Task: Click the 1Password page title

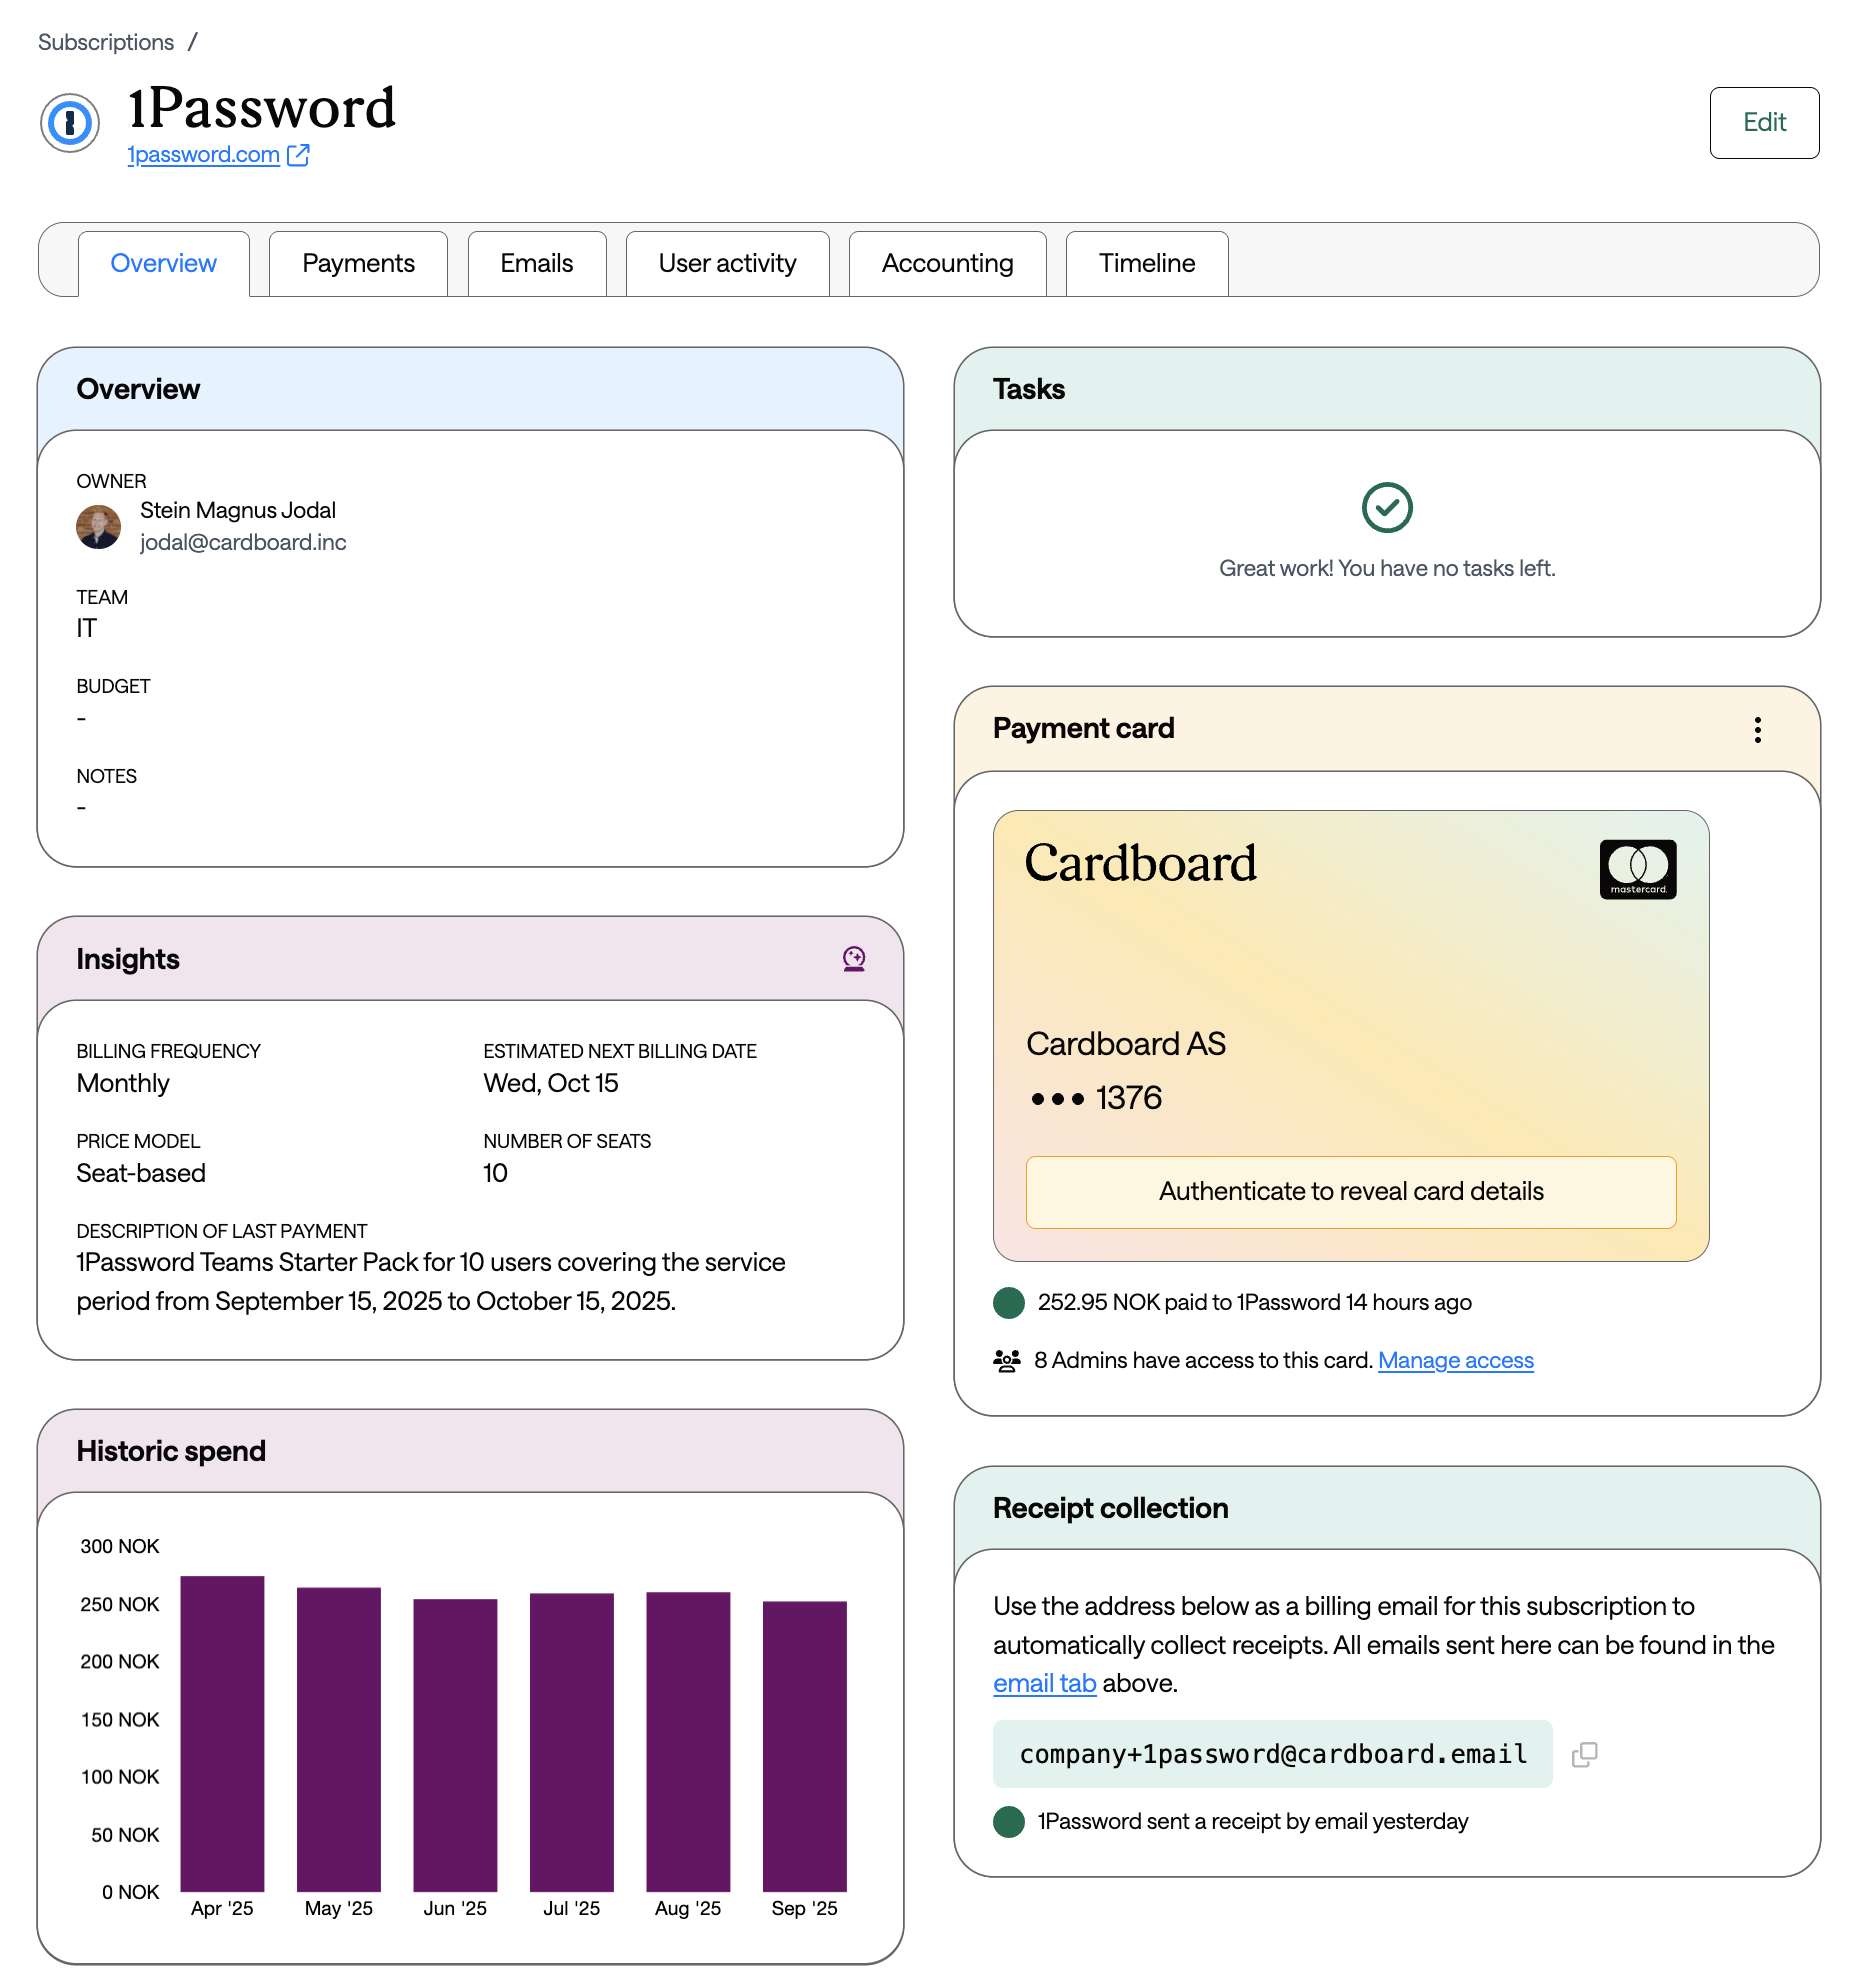Action: pos(262,108)
